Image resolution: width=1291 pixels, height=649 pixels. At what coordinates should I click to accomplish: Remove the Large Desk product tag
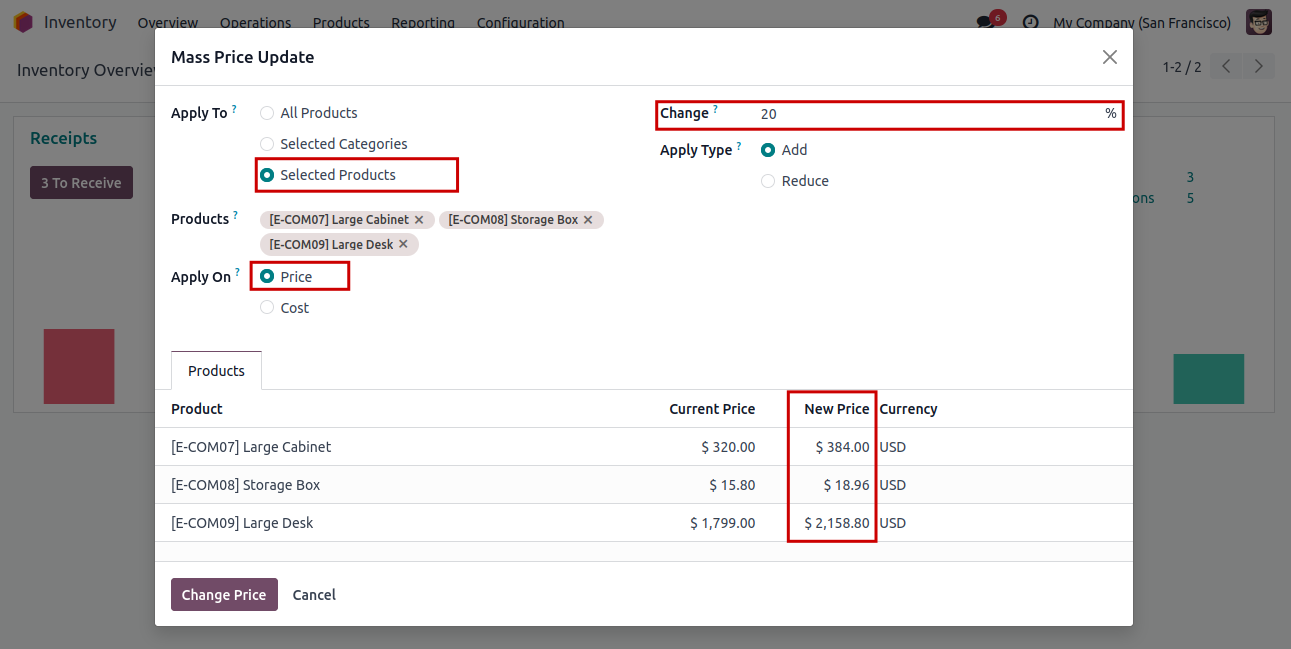click(403, 244)
